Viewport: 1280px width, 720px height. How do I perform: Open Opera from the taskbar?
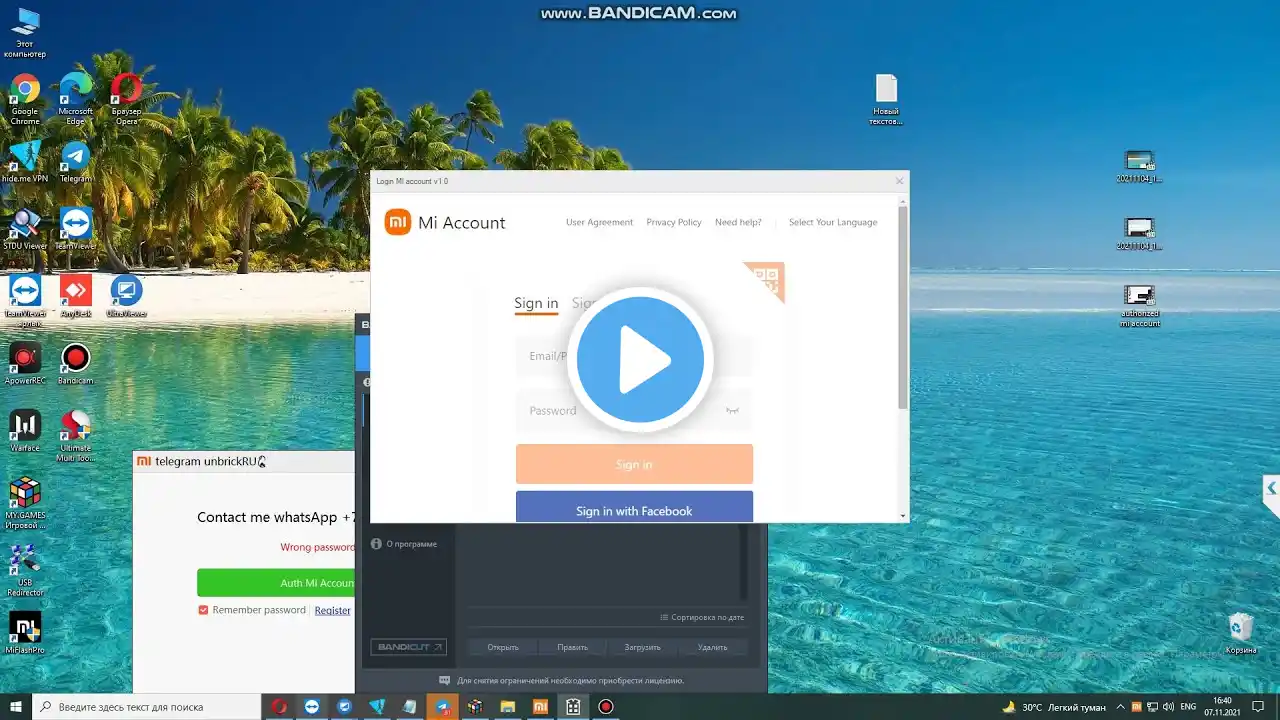coord(279,706)
